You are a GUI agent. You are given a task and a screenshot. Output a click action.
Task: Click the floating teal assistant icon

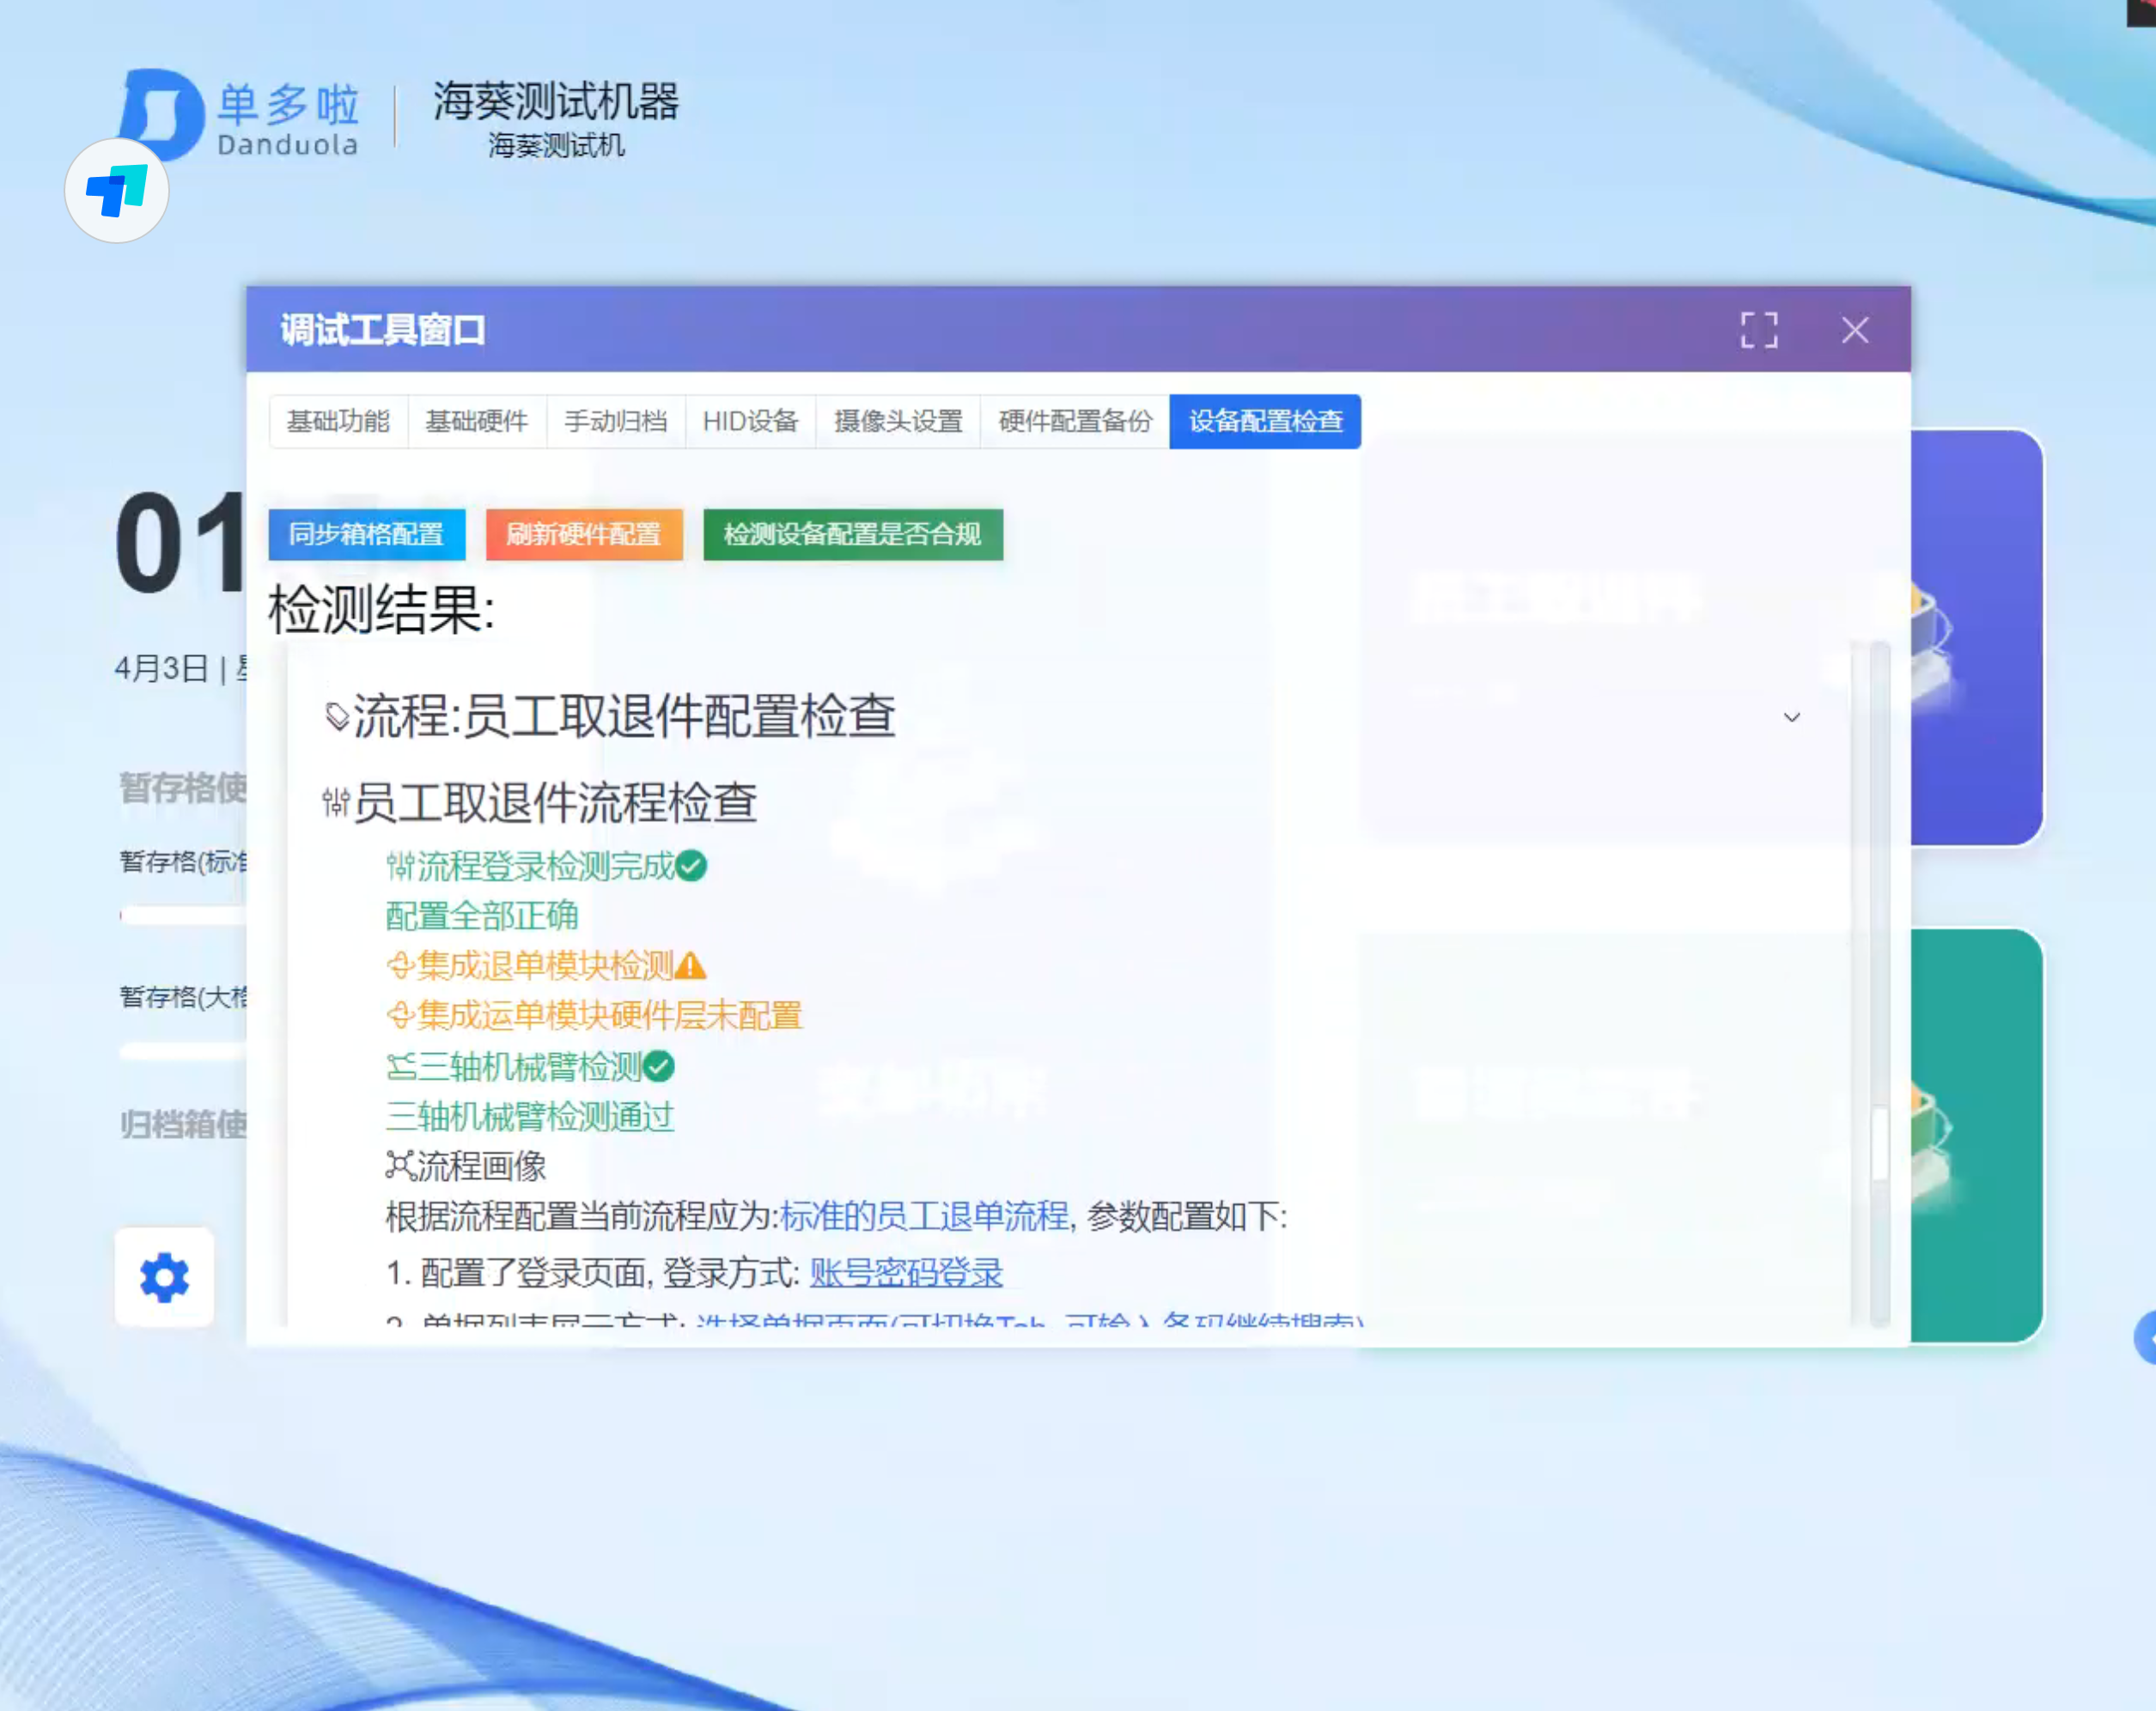coord(116,191)
